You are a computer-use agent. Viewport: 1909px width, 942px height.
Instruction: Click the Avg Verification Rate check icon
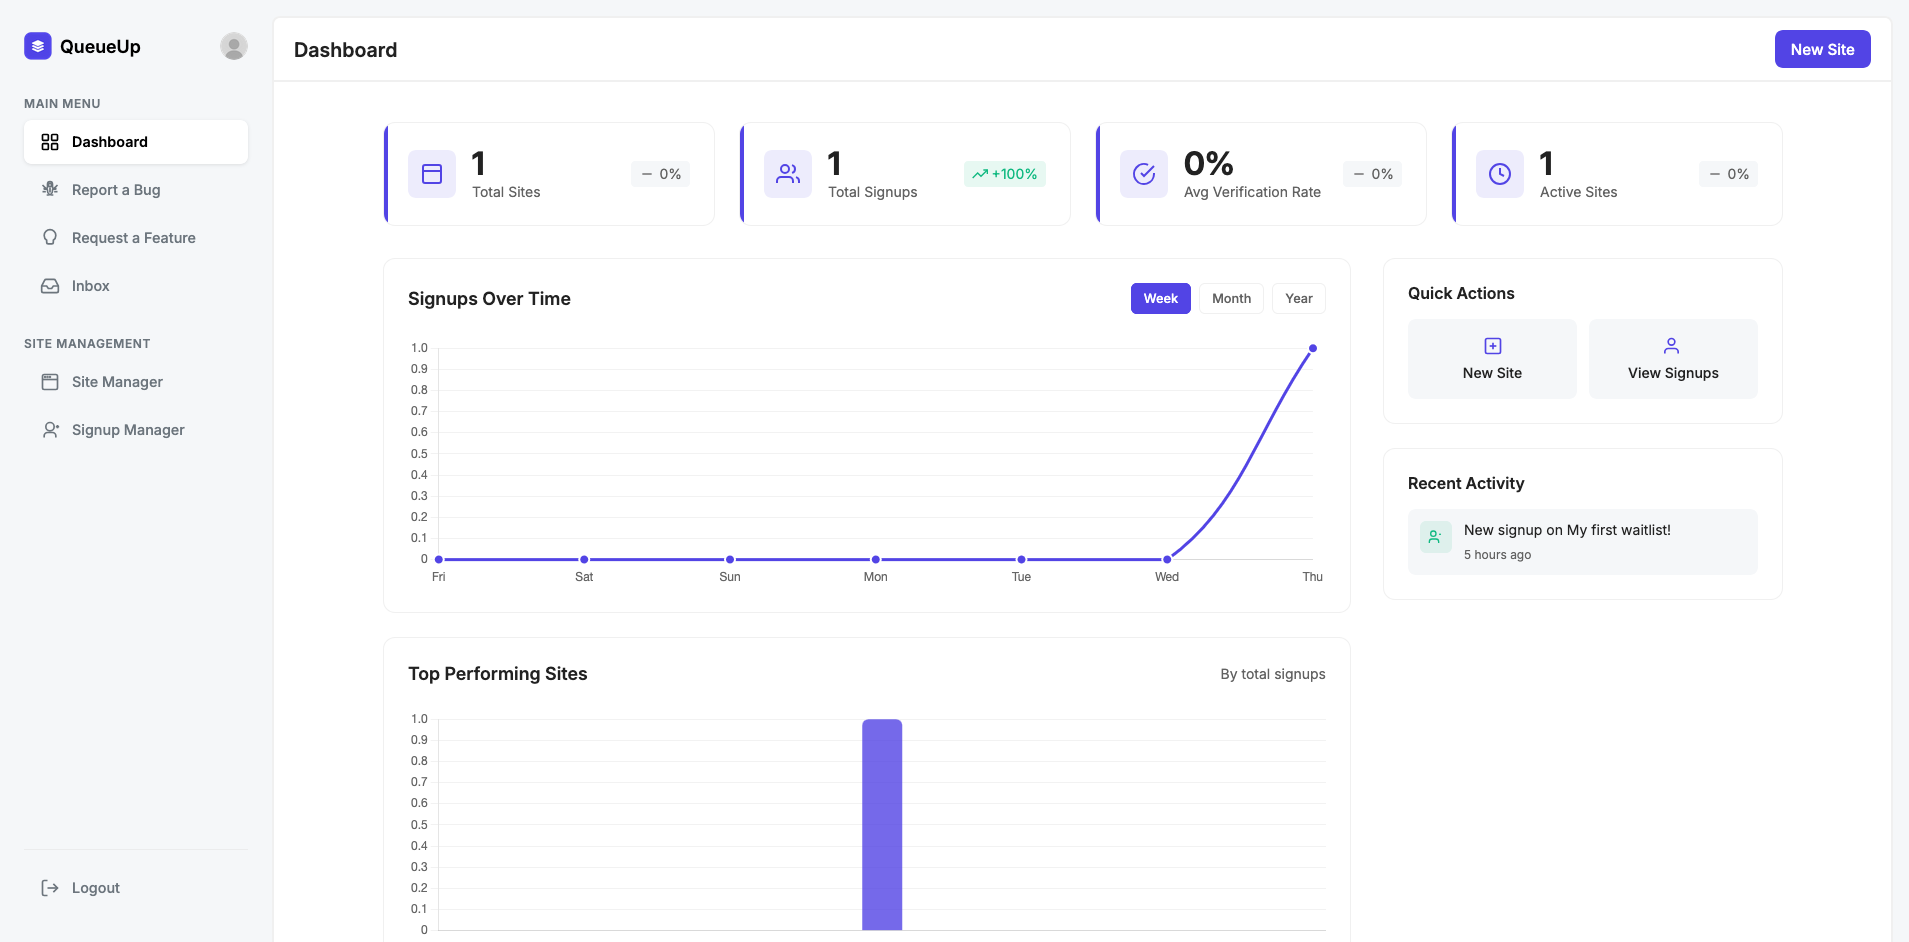(x=1144, y=174)
